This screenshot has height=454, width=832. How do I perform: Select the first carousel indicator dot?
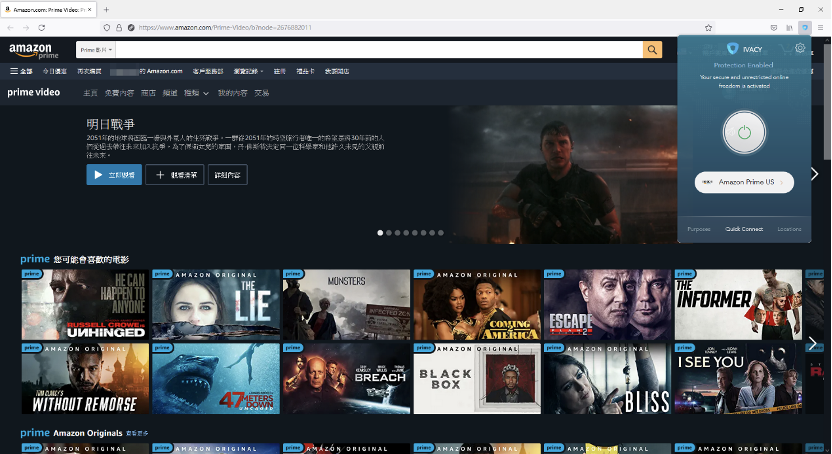click(380, 232)
